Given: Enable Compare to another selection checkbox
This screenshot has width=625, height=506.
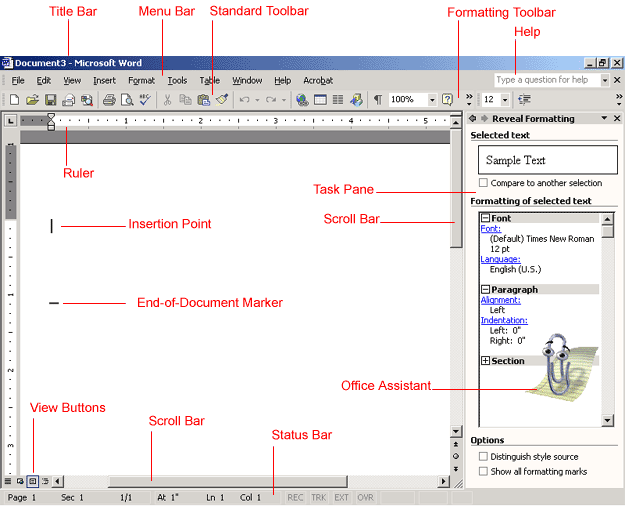Looking at the screenshot, I should click(x=484, y=184).
